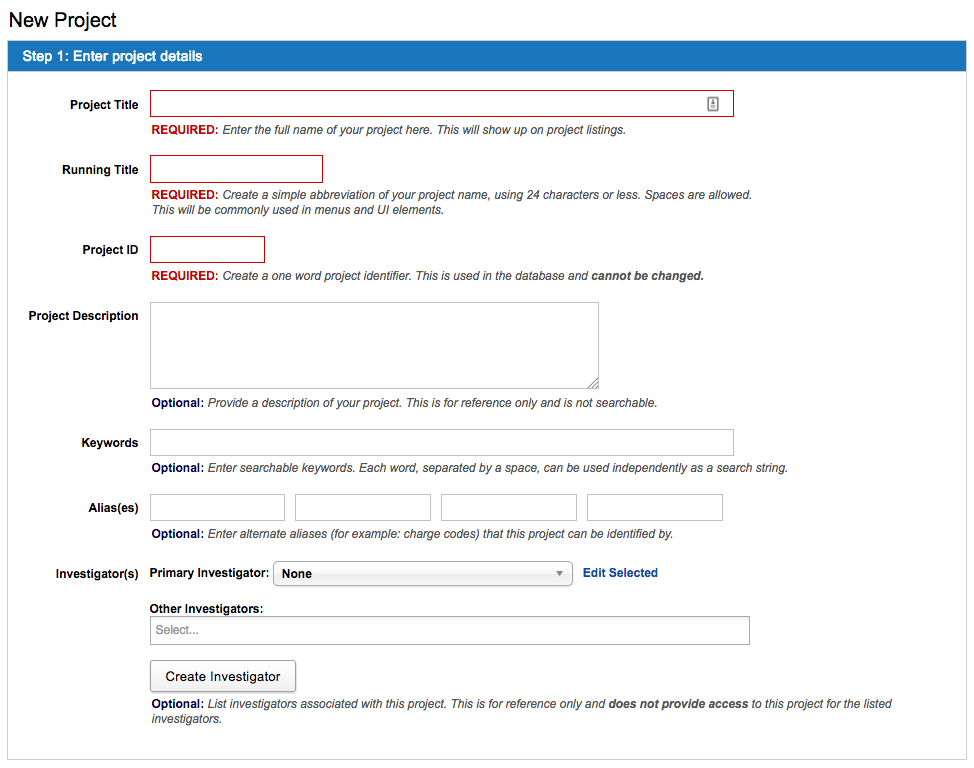This screenshot has width=974, height=768.
Task: Click the third Alias(es) text box
Action: click(x=509, y=508)
